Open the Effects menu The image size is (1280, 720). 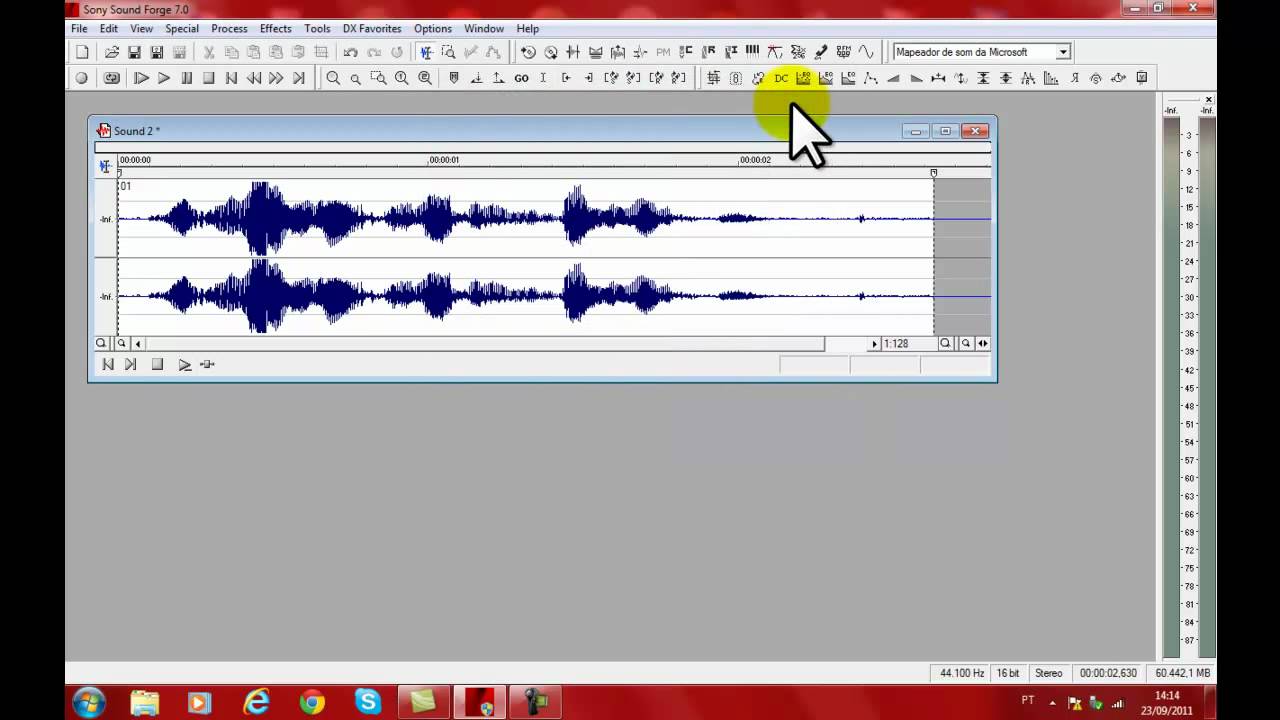click(x=276, y=29)
